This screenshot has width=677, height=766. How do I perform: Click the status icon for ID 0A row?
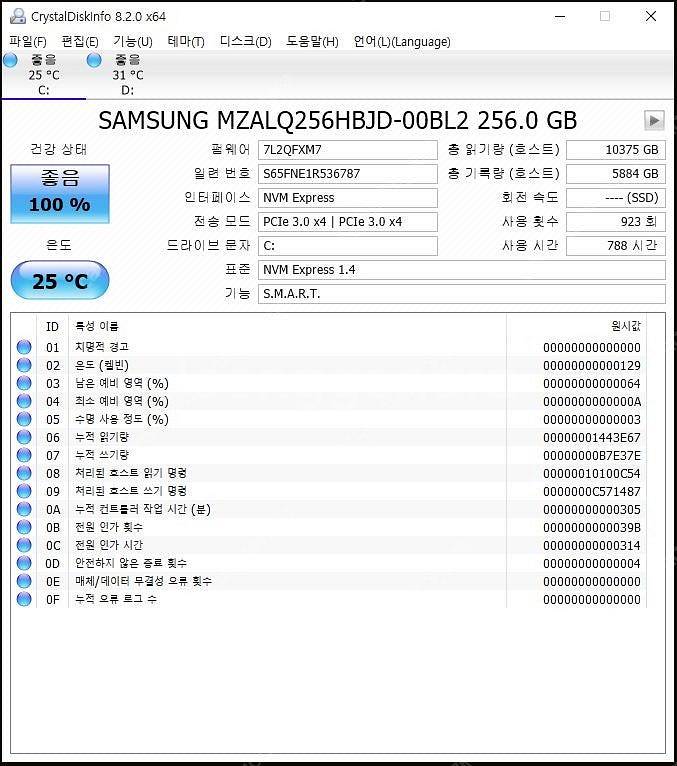pos(24,509)
